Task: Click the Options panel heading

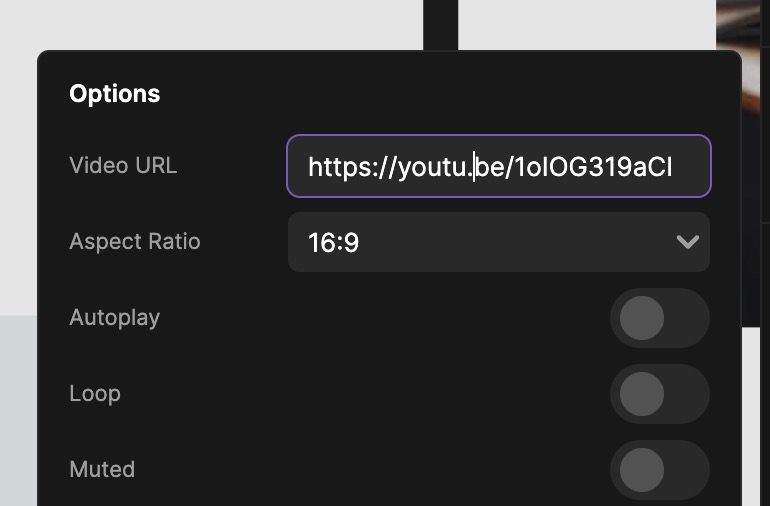Action: (114, 93)
